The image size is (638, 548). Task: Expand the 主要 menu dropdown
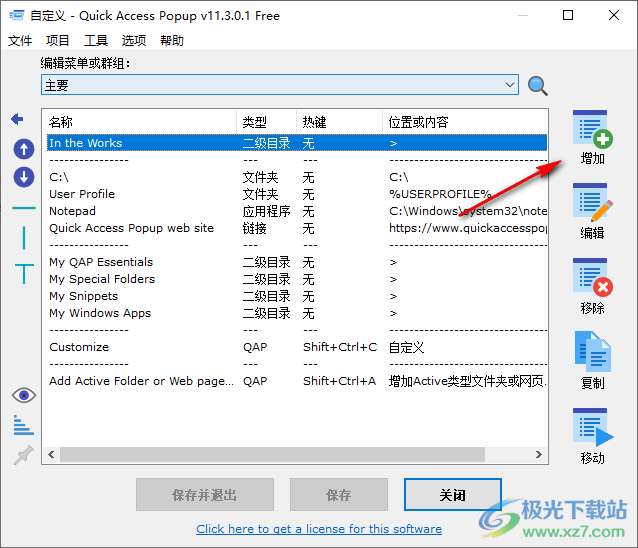click(x=509, y=85)
